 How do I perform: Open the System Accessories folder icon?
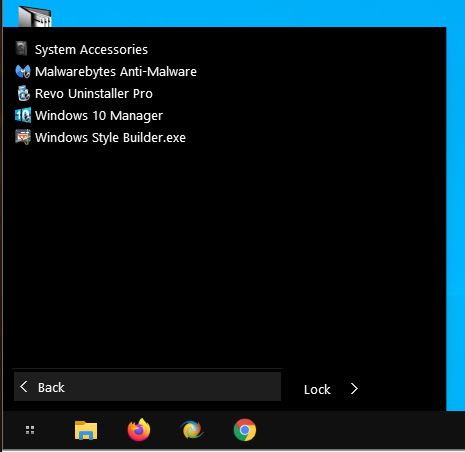[22, 49]
